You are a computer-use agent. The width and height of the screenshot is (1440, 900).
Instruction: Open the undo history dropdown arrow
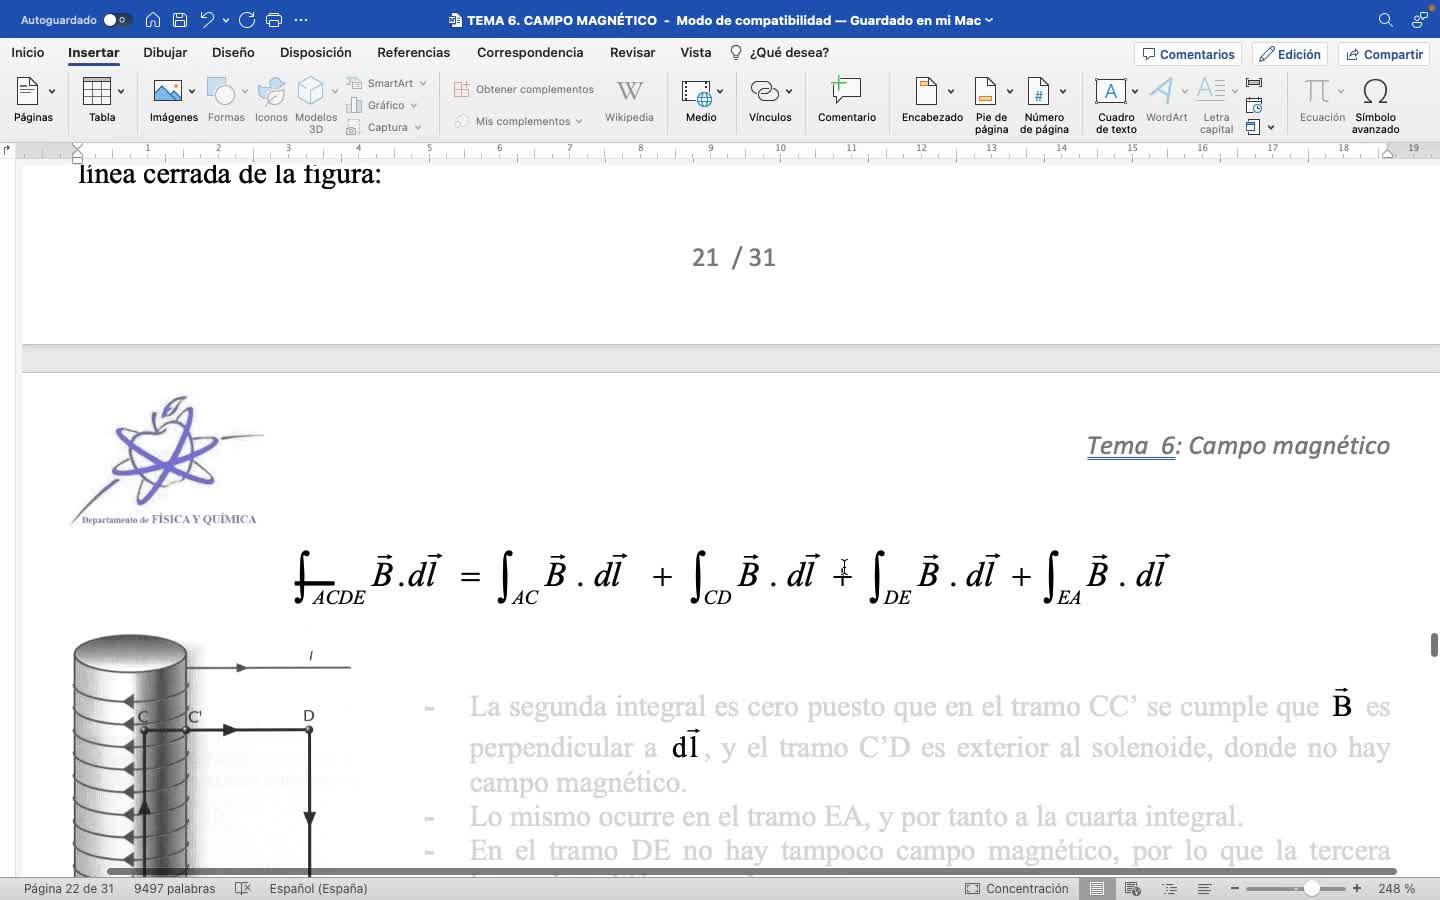click(x=226, y=20)
